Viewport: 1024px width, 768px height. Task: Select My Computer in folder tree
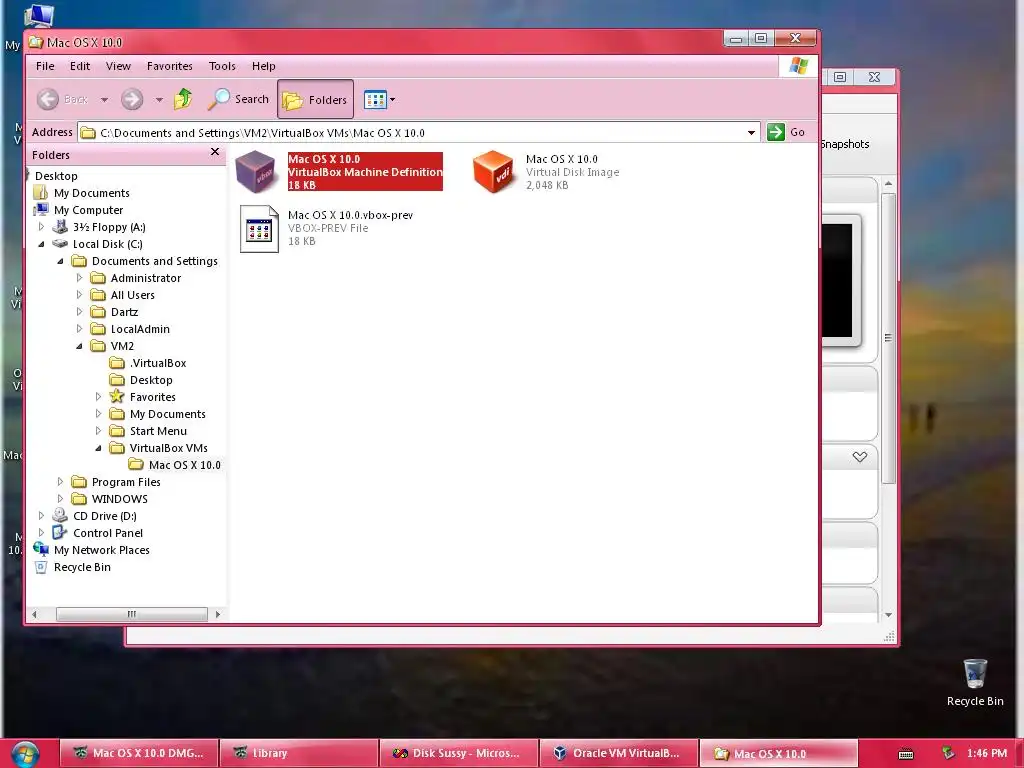[88, 210]
